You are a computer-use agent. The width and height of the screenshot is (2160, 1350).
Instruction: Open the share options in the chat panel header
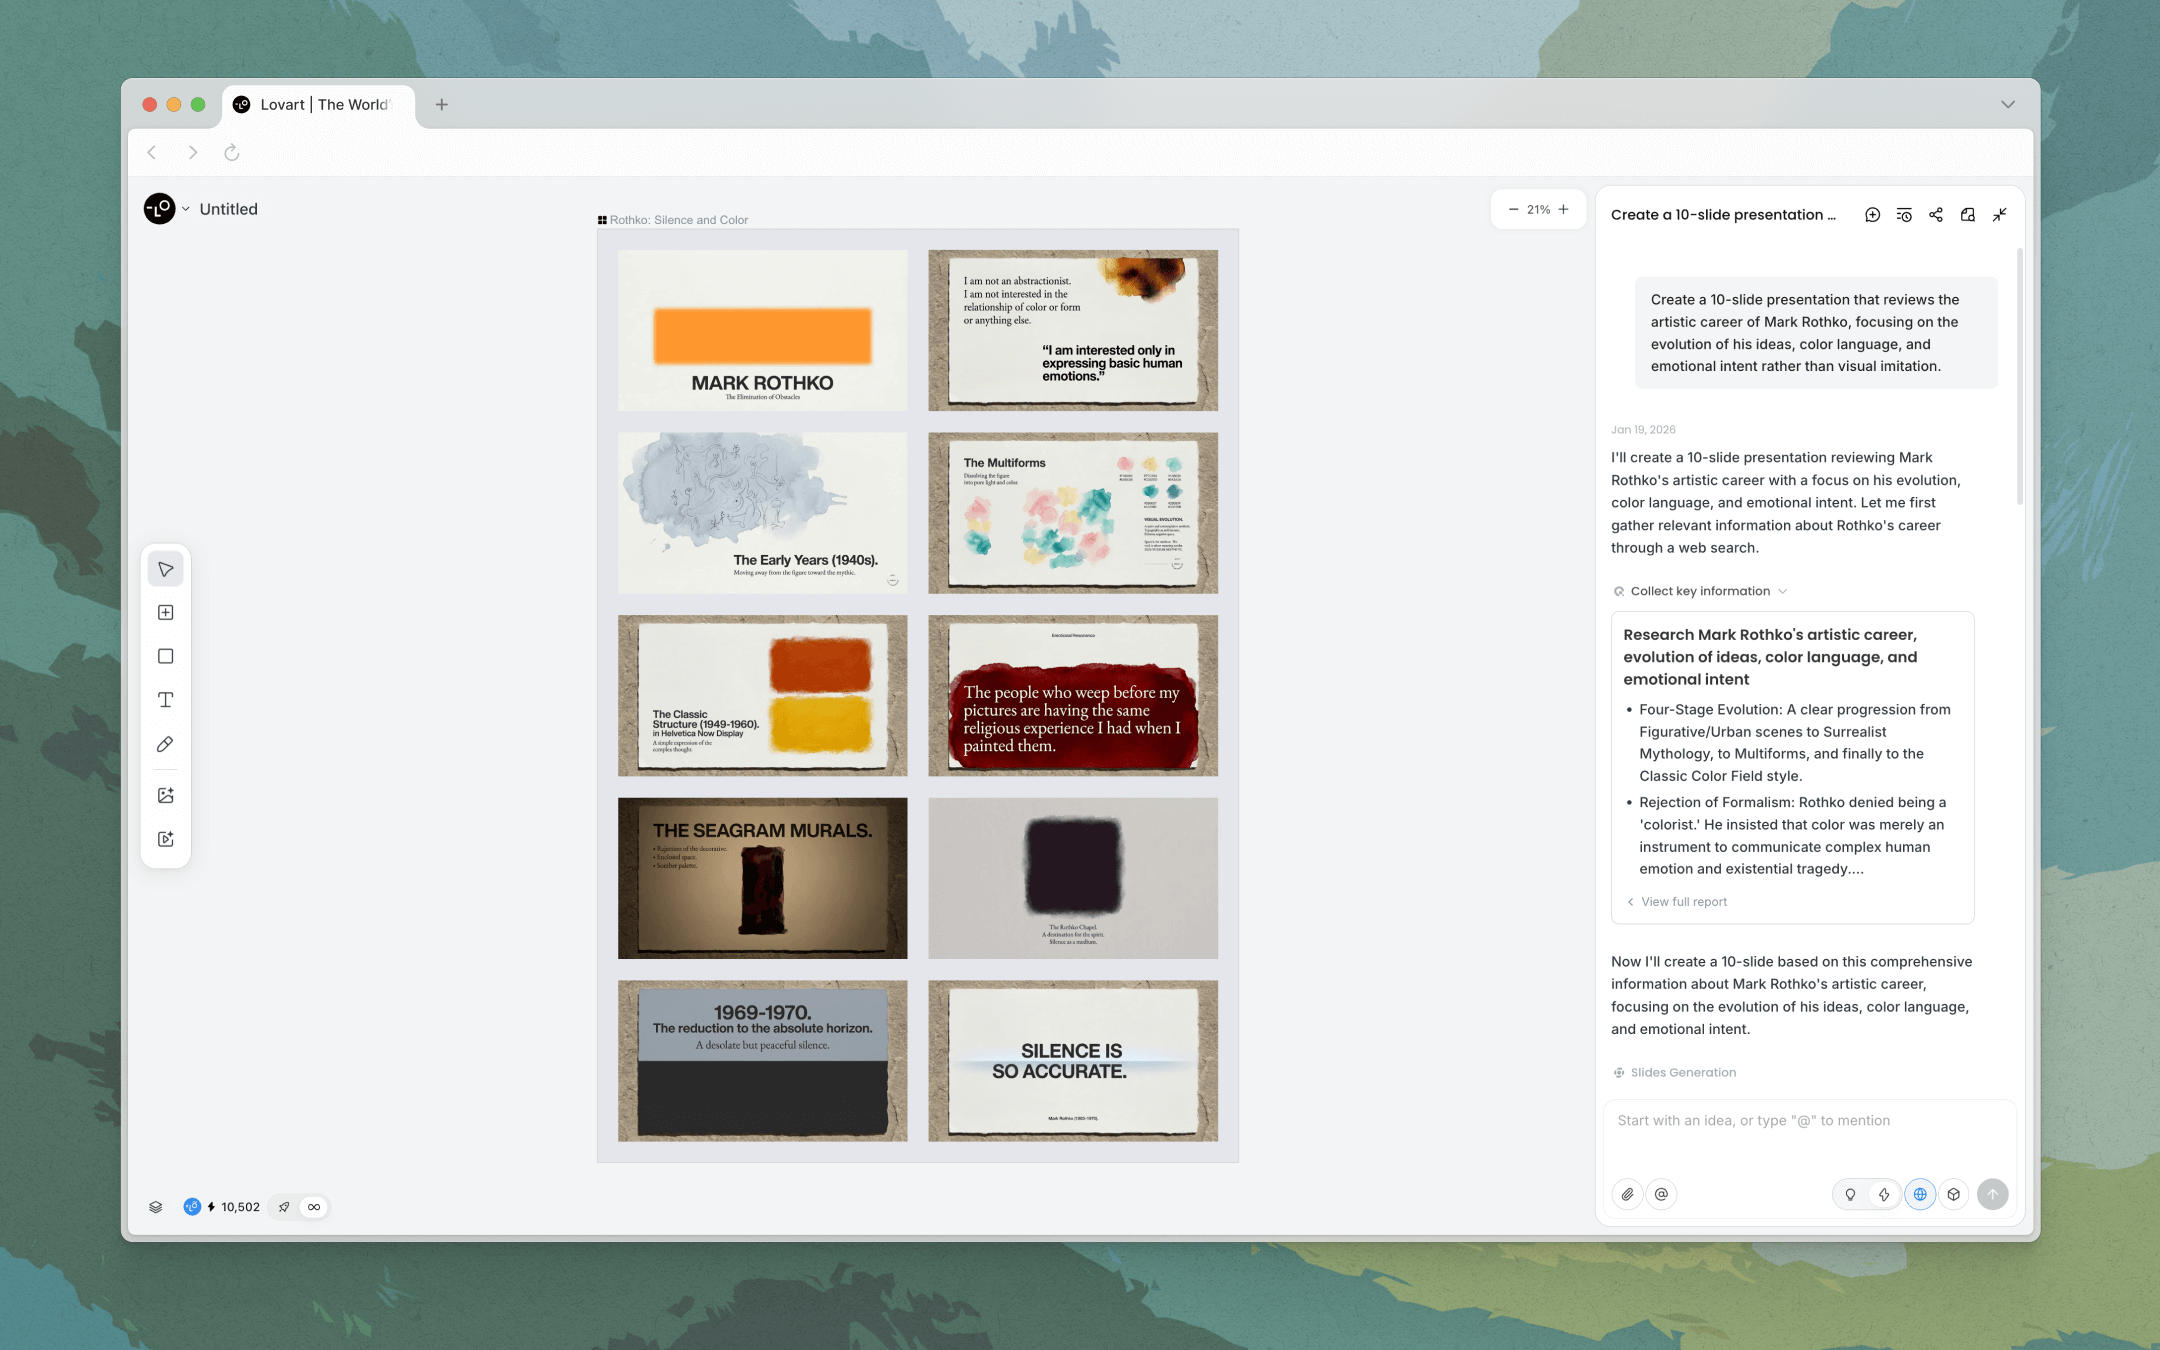pos(1935,214)
